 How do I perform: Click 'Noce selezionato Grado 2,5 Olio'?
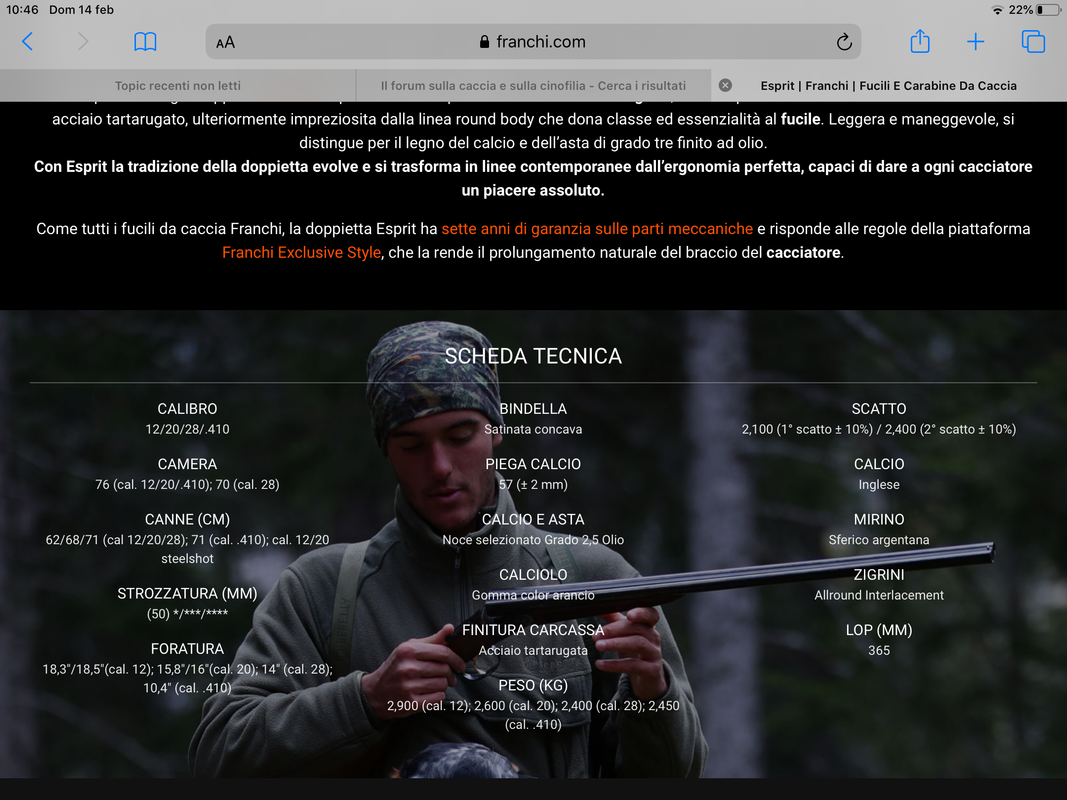coord(533,539)
